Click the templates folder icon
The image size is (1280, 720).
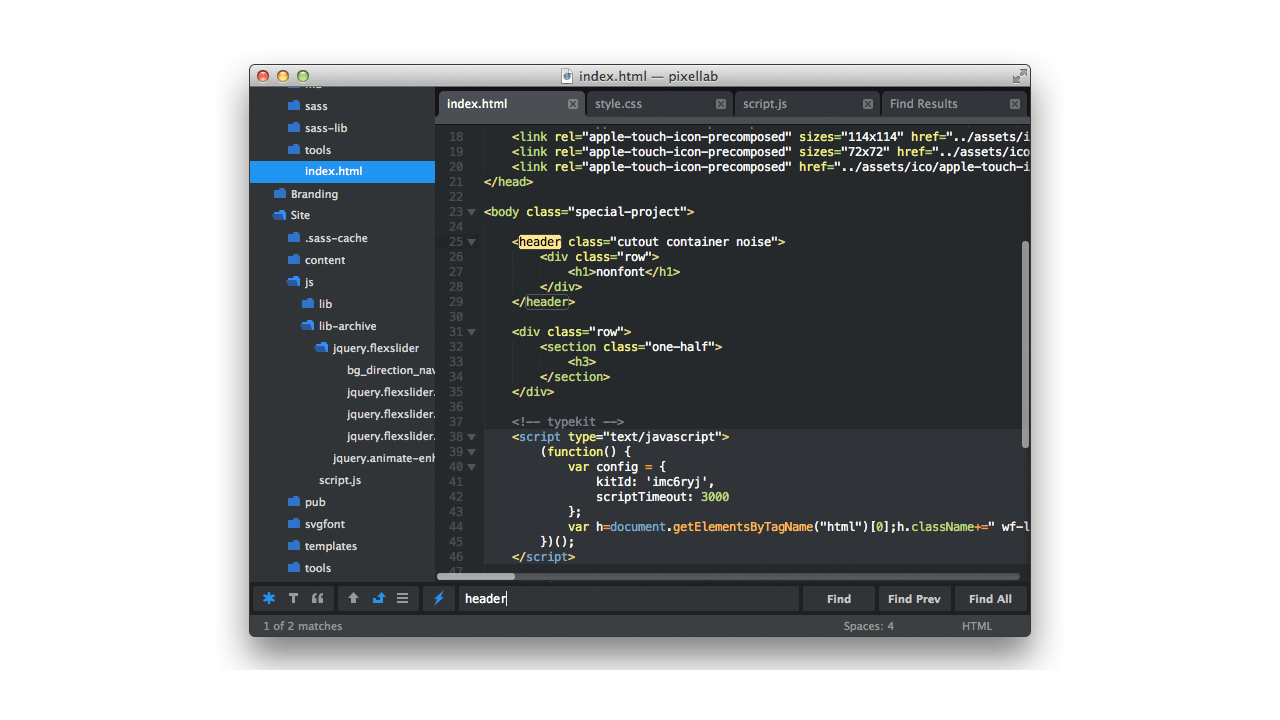[x=294, y=545]
